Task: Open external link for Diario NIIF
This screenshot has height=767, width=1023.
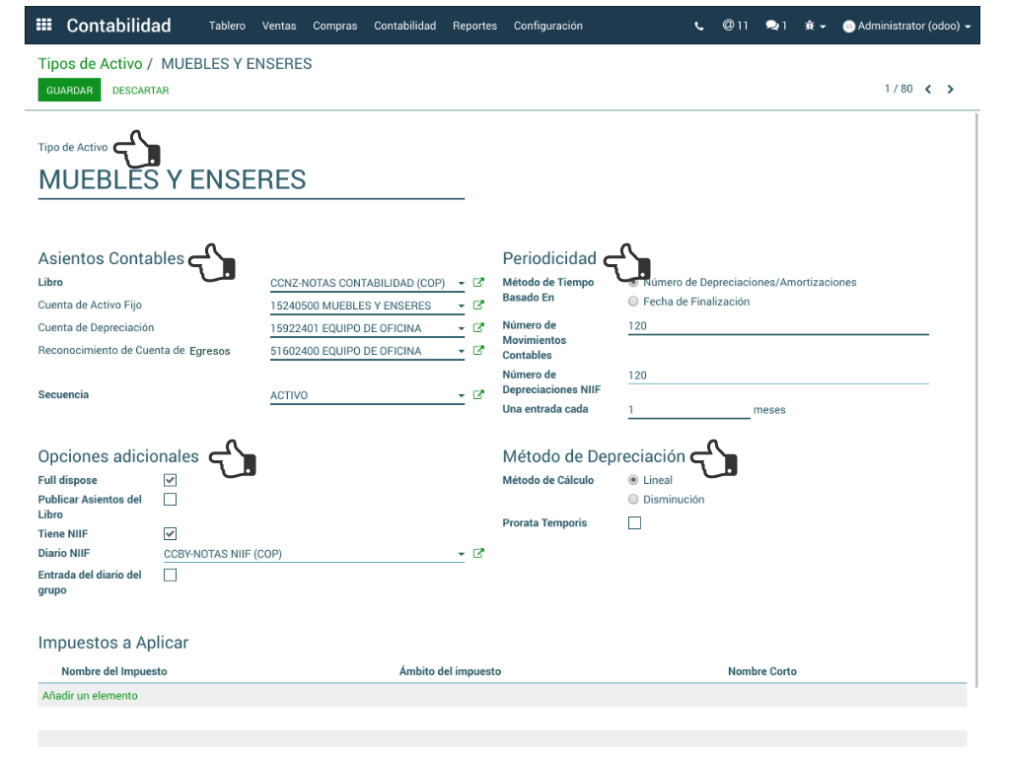Action: pyautogui.click(x=478, y=553)
